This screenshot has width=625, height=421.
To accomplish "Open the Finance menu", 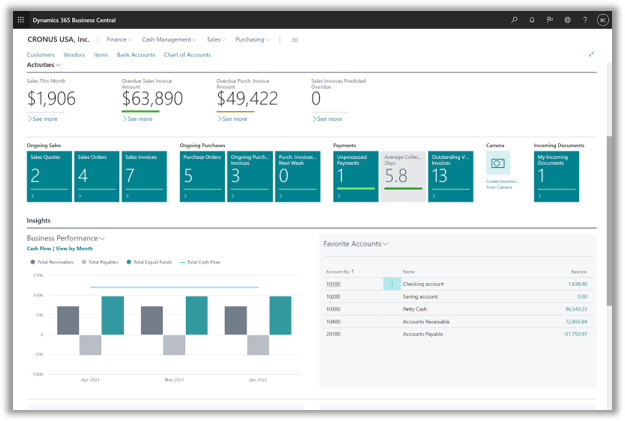I will pos(119,39).
